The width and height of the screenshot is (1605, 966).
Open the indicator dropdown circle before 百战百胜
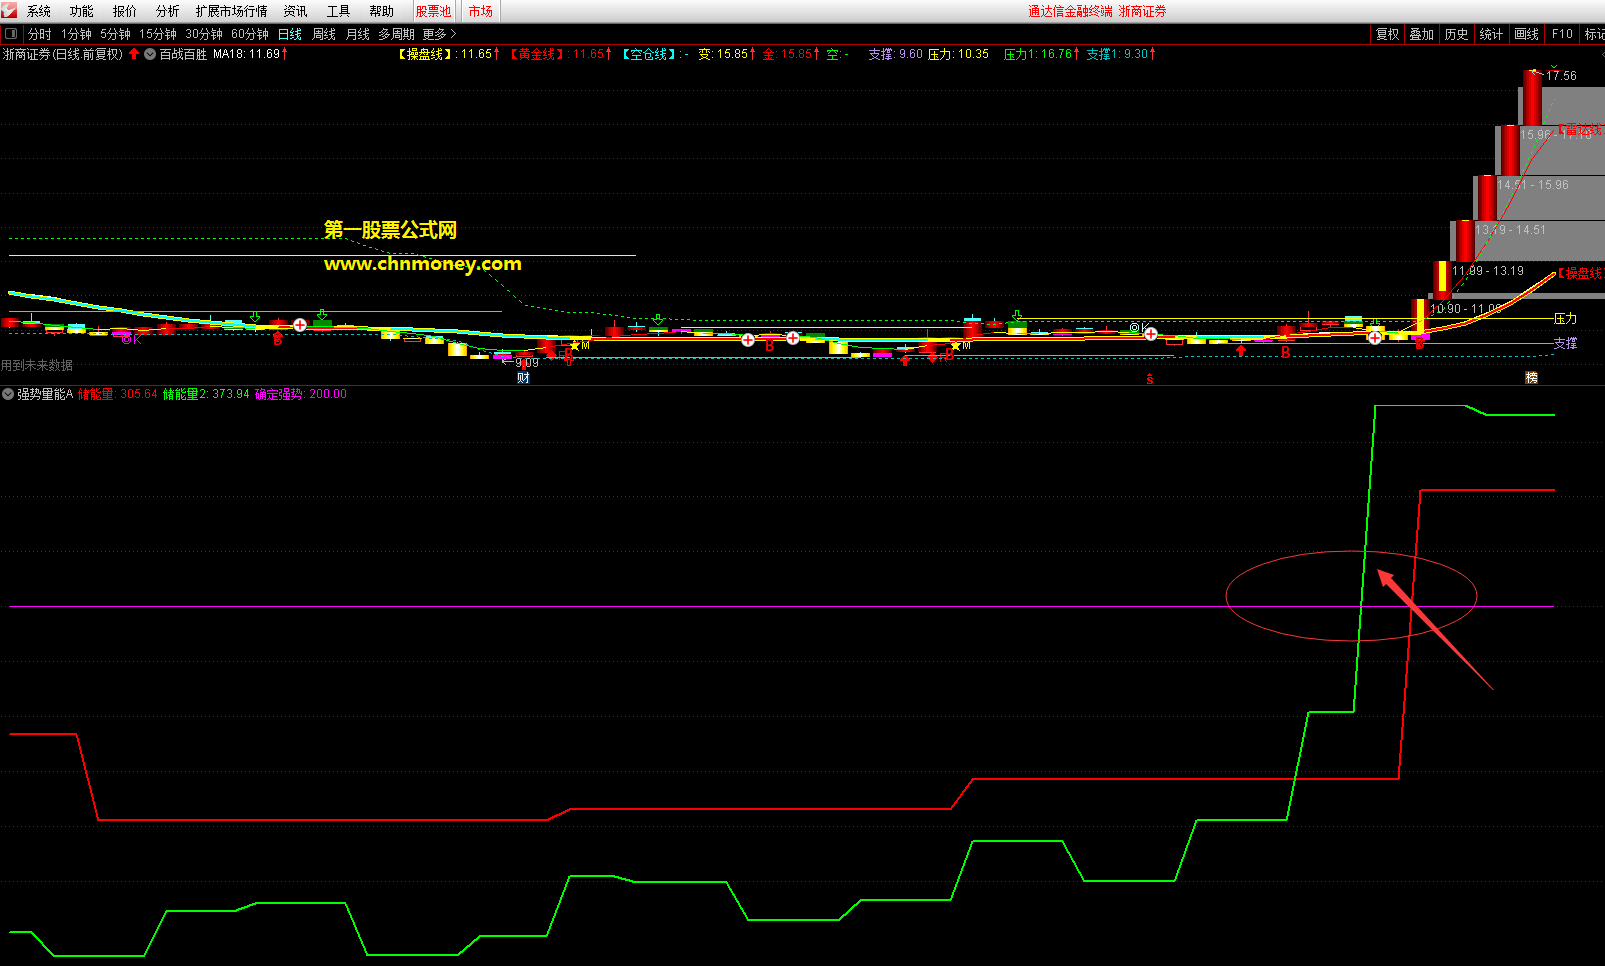(x=150, y=54)
